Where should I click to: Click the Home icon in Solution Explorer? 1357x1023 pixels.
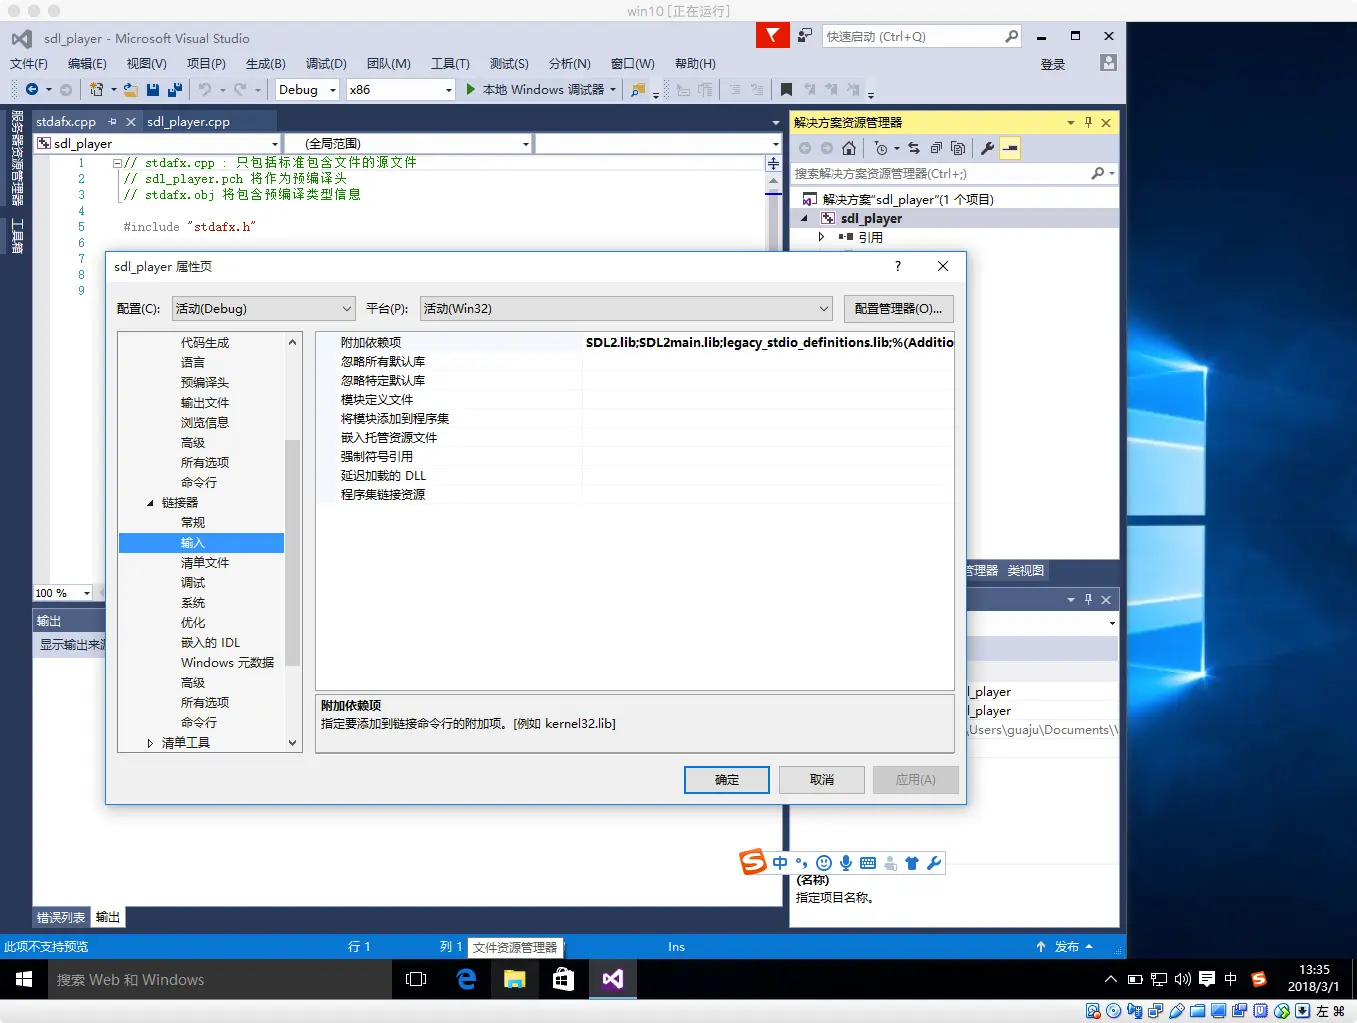tap(849, 148)
